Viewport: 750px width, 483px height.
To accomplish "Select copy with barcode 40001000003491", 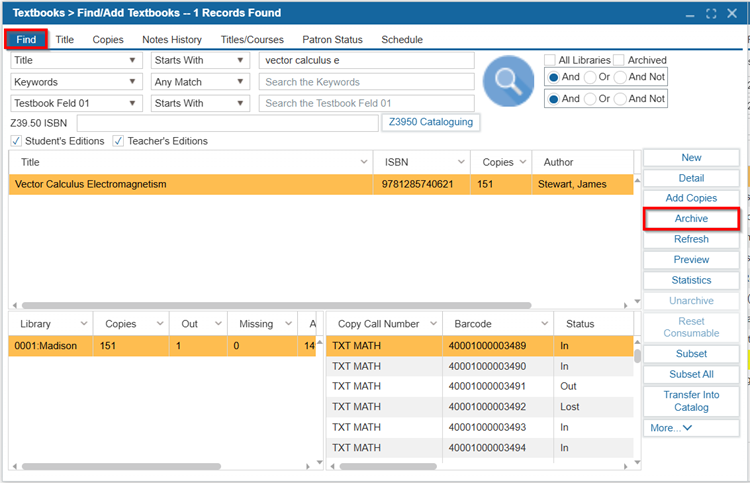I will click(x=480, y=386).
